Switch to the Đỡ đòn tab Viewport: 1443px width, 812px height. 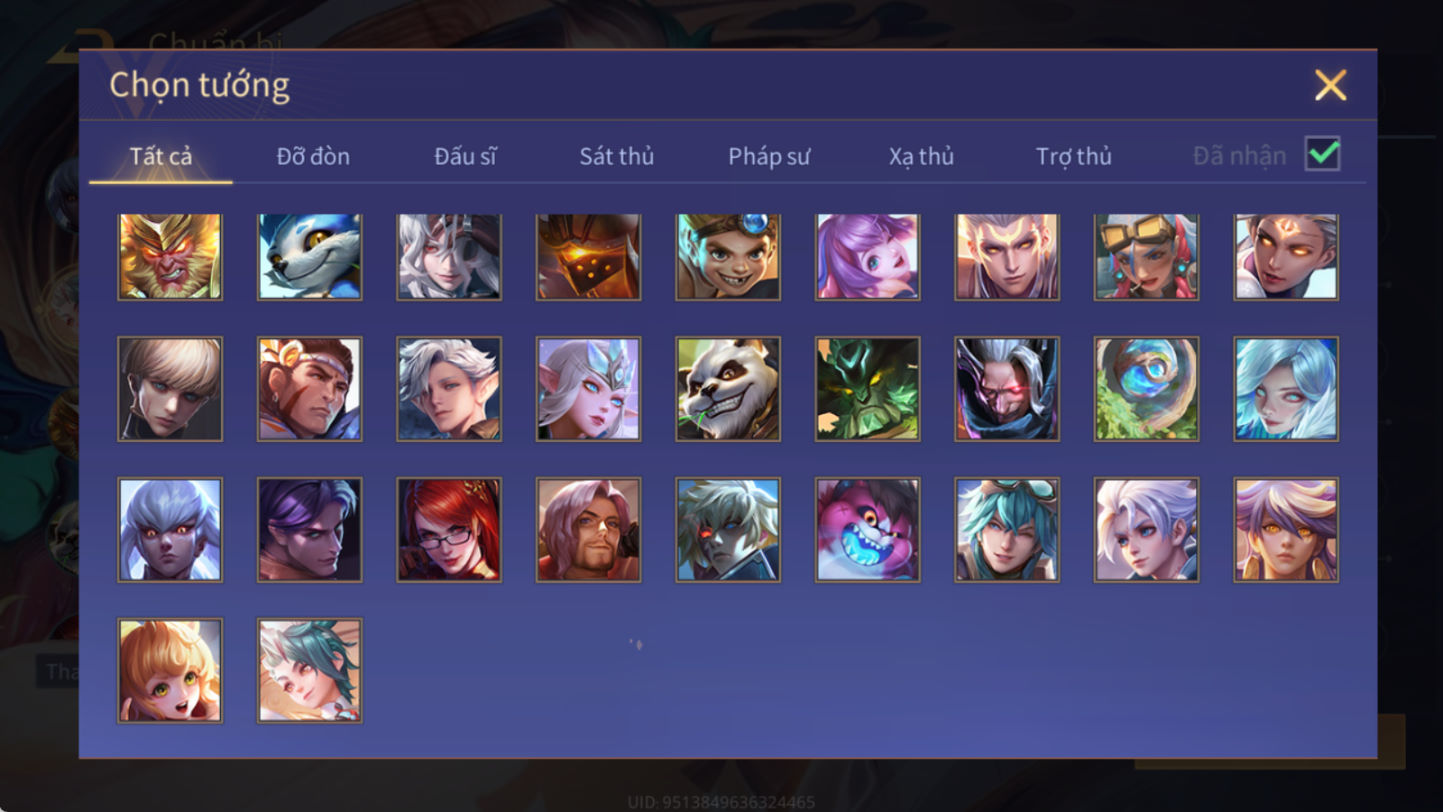[x=313, y=156]
